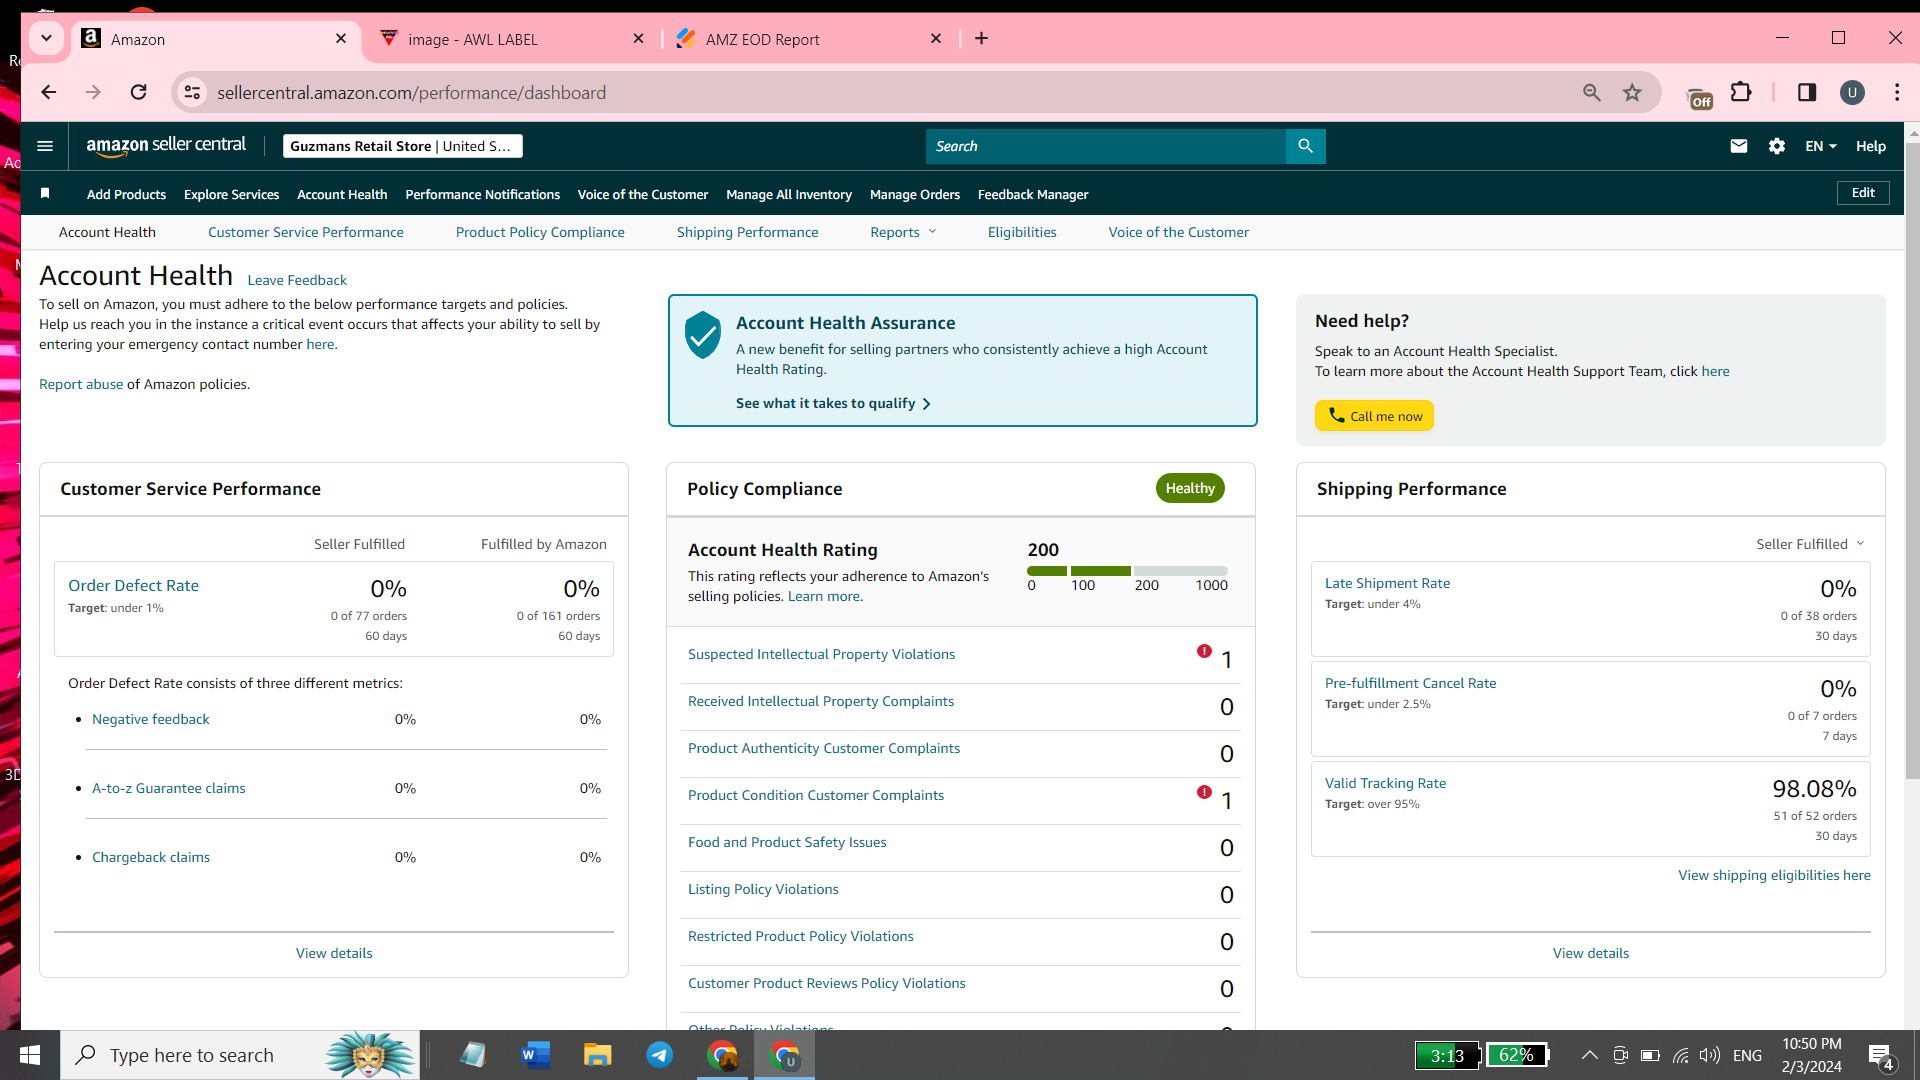
Task: Click the Help link in header
Action: (x=1871, y=146)
